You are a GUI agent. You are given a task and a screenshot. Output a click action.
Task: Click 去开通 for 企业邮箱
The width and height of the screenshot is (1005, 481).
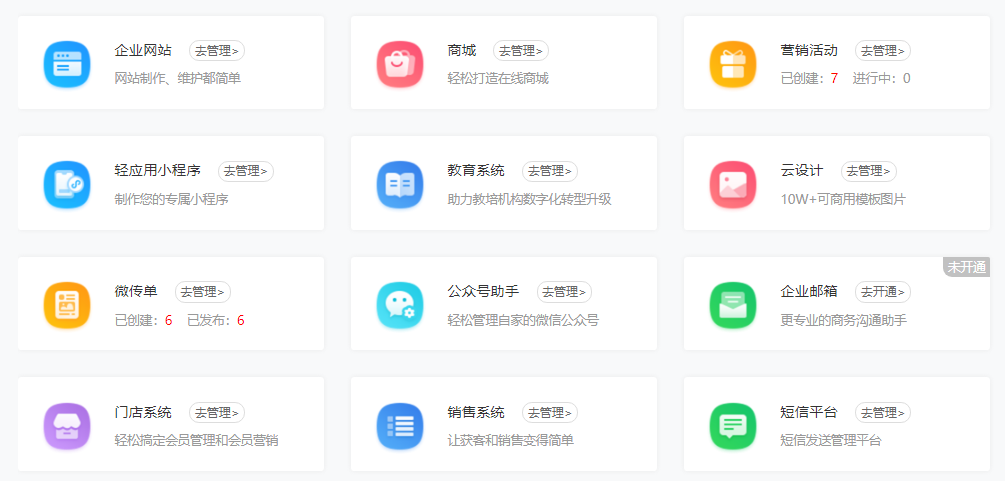pos(883,292)
